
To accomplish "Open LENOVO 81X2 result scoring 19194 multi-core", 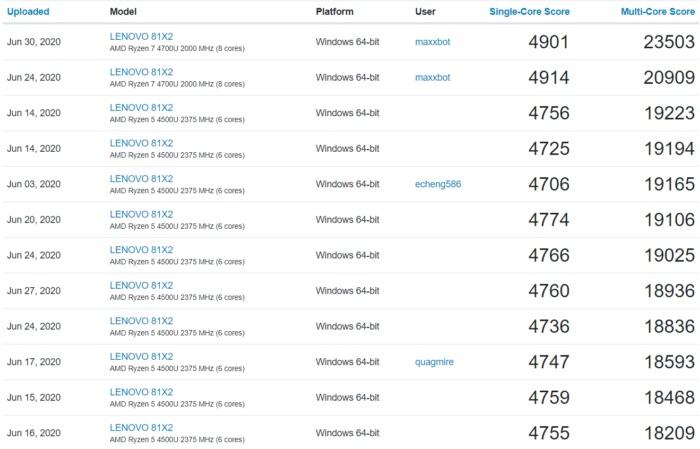I will coord(141,143).
